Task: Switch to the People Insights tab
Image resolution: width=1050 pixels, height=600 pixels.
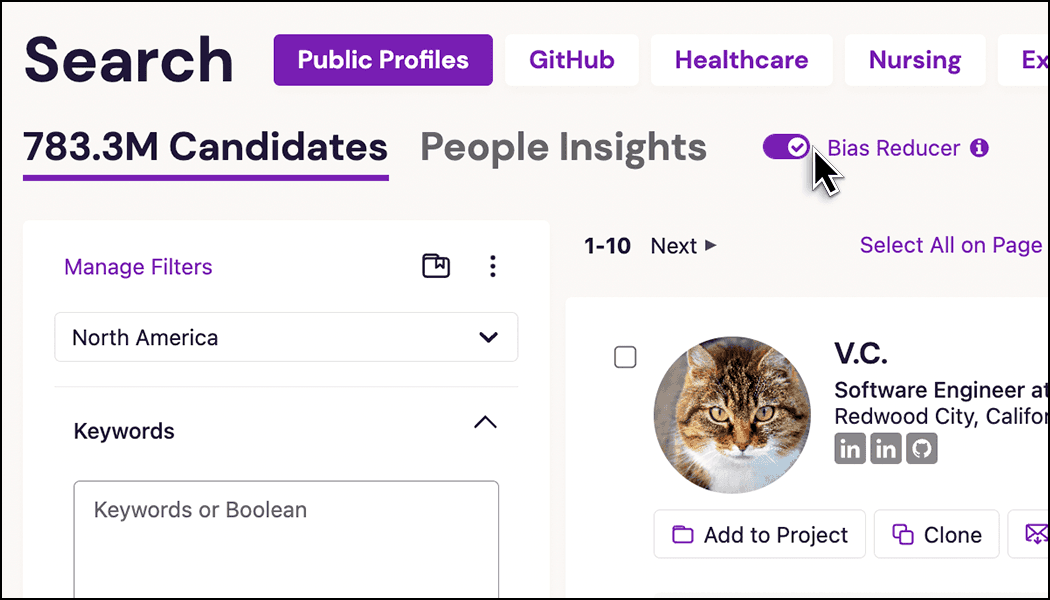Action: pyautogui.click(x=562, y=146)
